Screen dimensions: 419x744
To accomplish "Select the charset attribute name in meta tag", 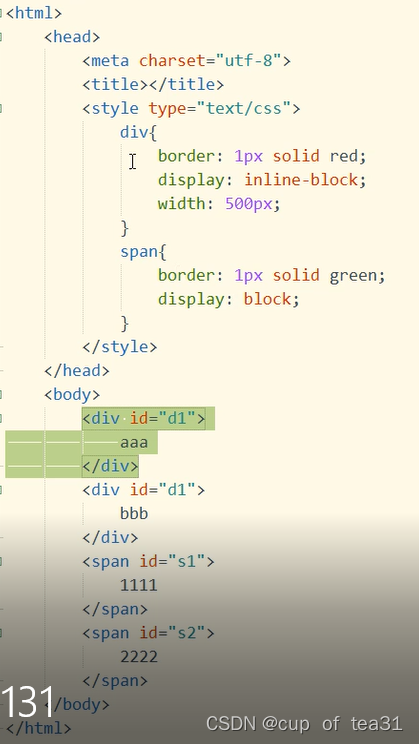I will tap(172, 61).
